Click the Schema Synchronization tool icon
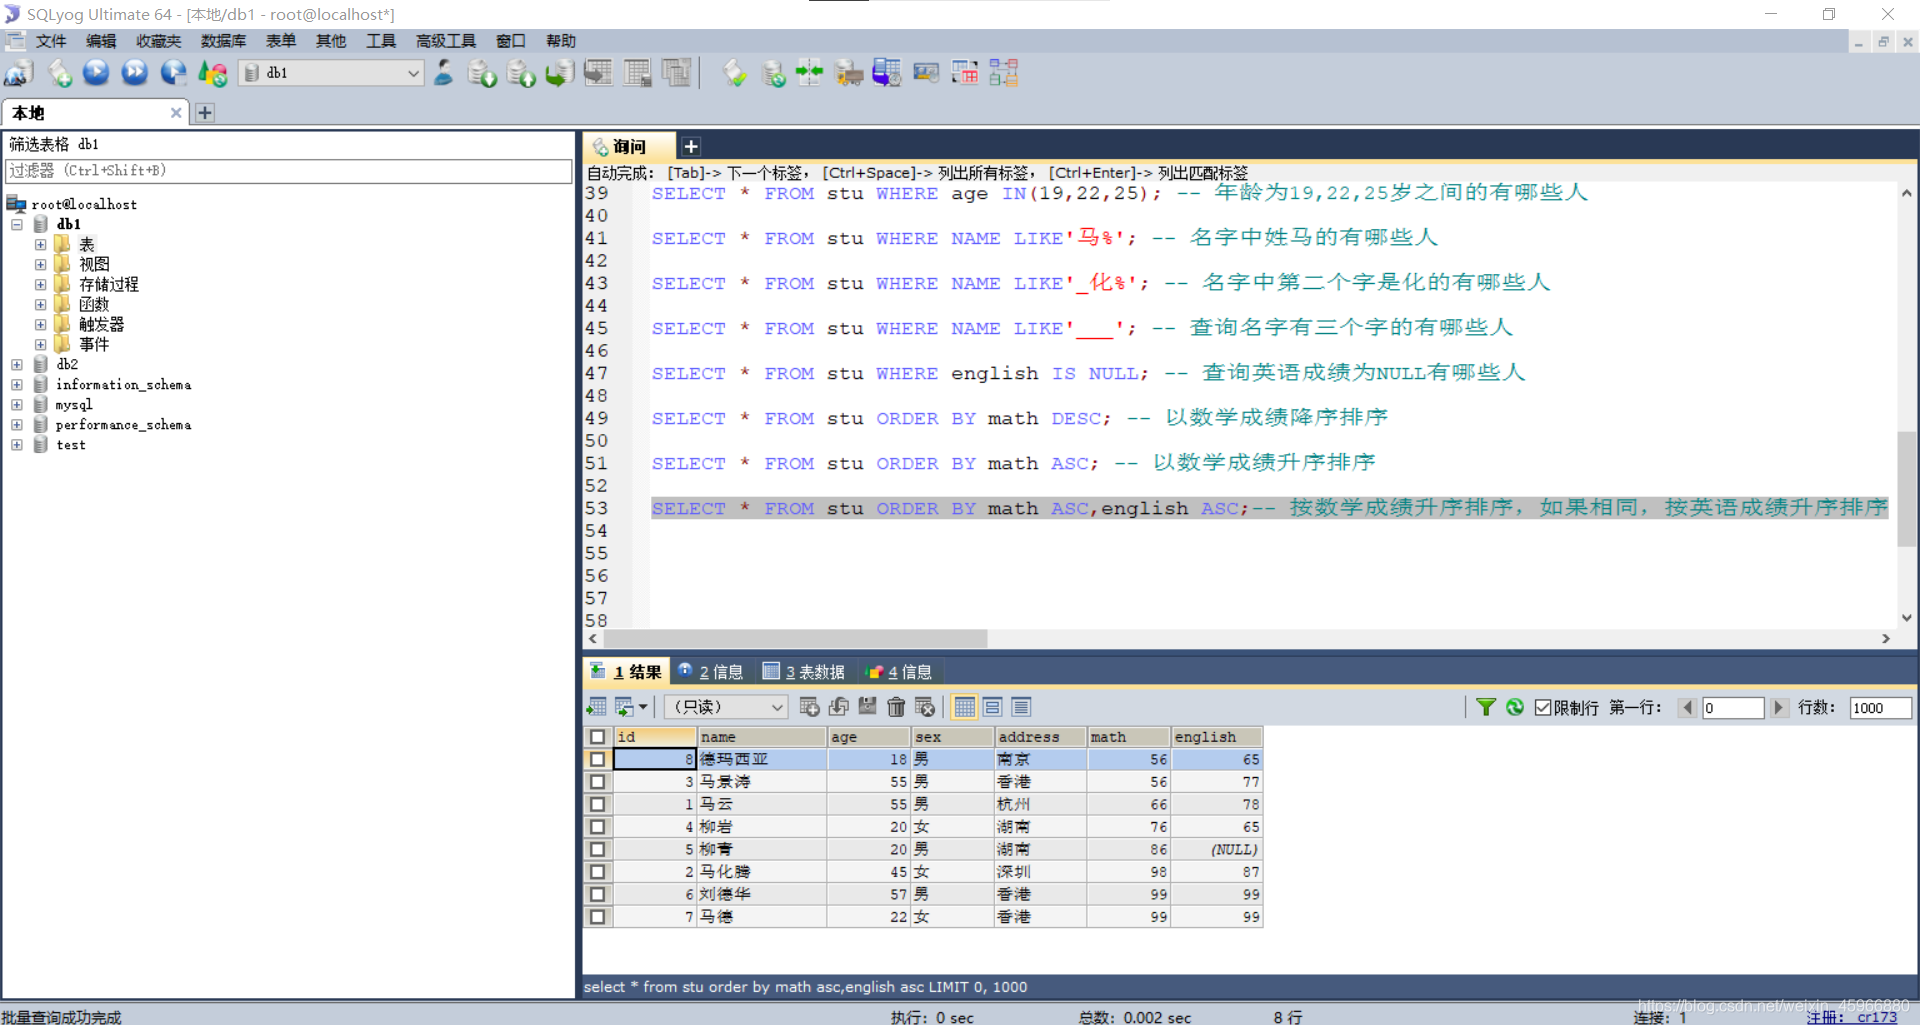 point(808,73)
